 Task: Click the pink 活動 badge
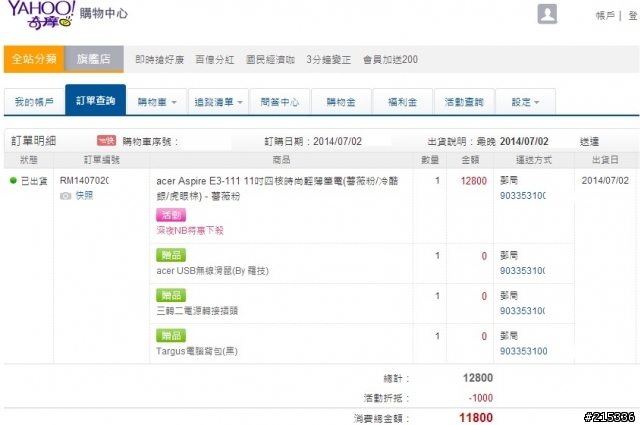coord(171,215)
